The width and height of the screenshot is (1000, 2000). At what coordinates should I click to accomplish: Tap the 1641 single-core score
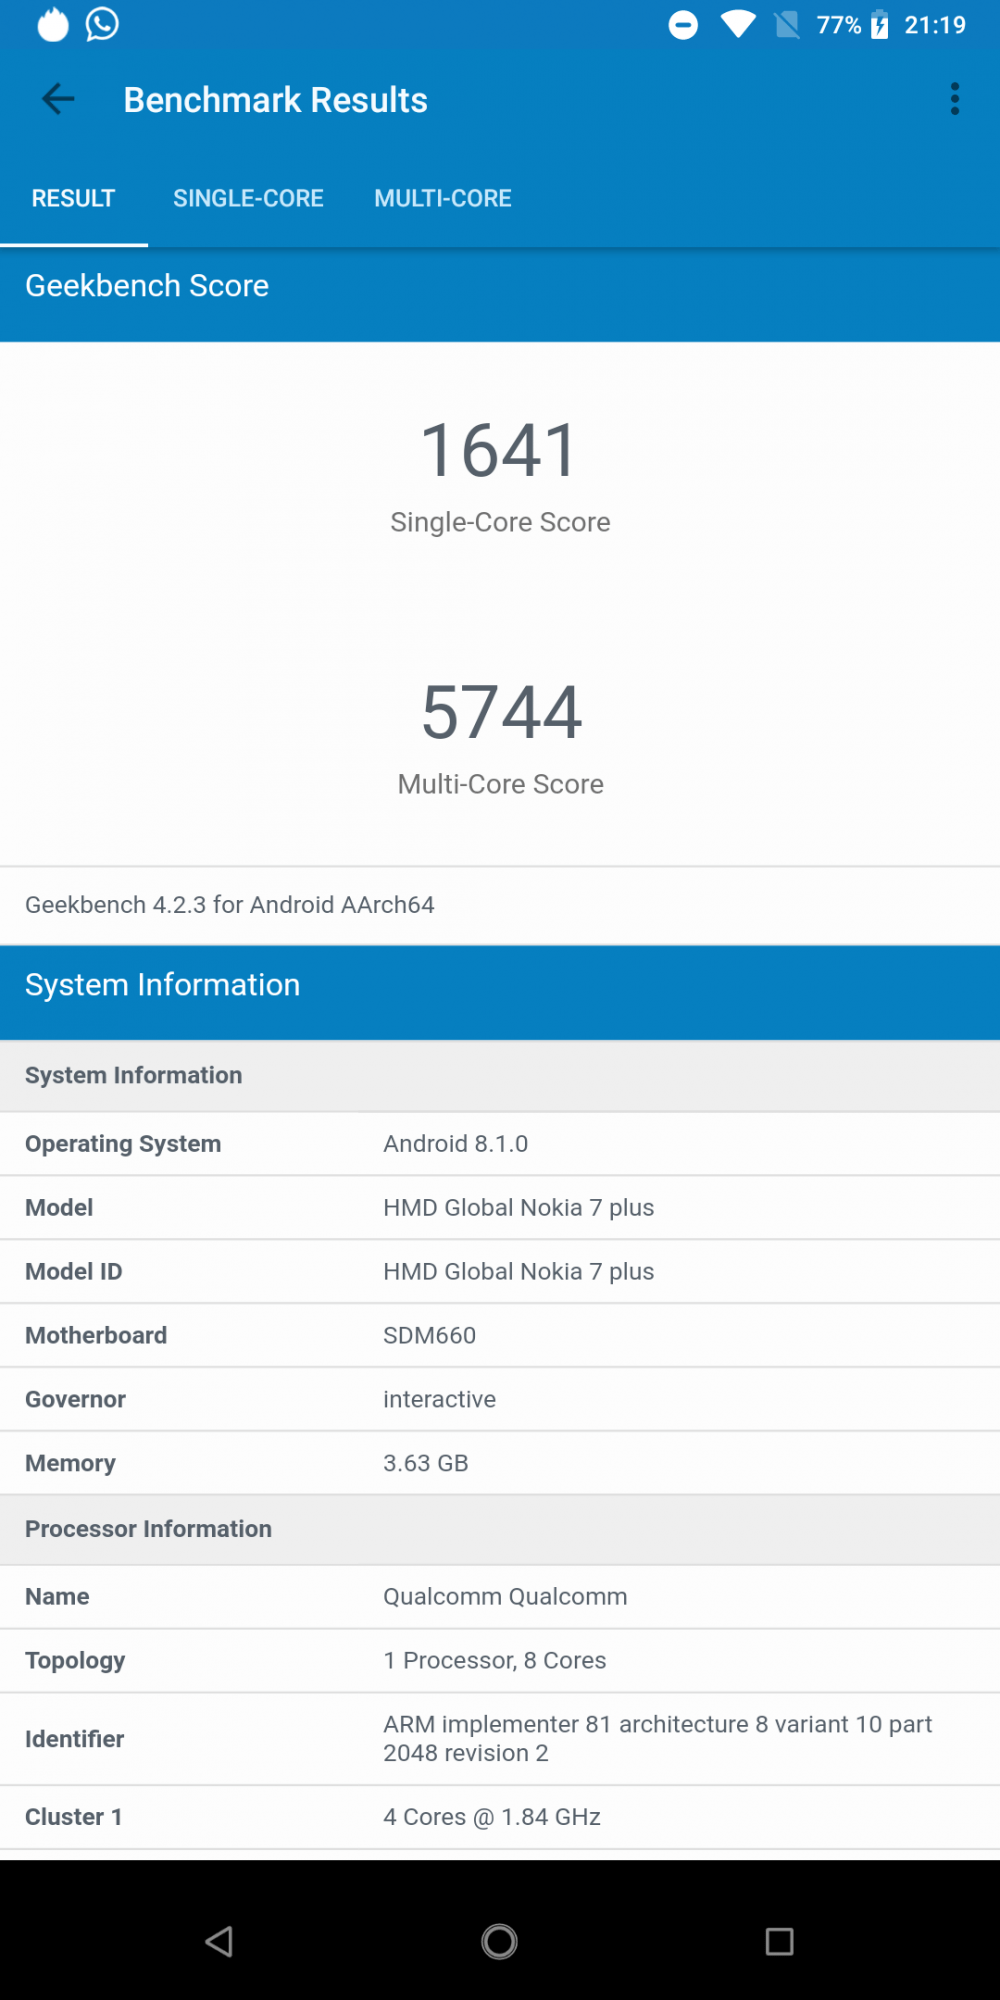500,450
